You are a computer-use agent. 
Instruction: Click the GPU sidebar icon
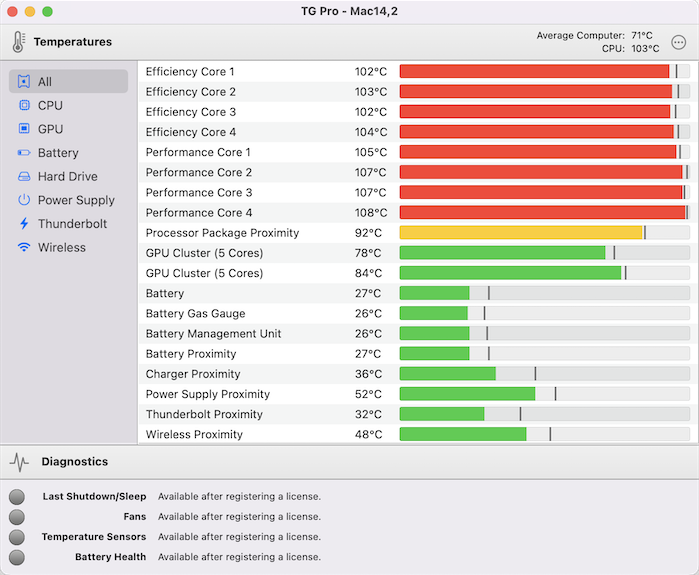(x=24, y=129)
